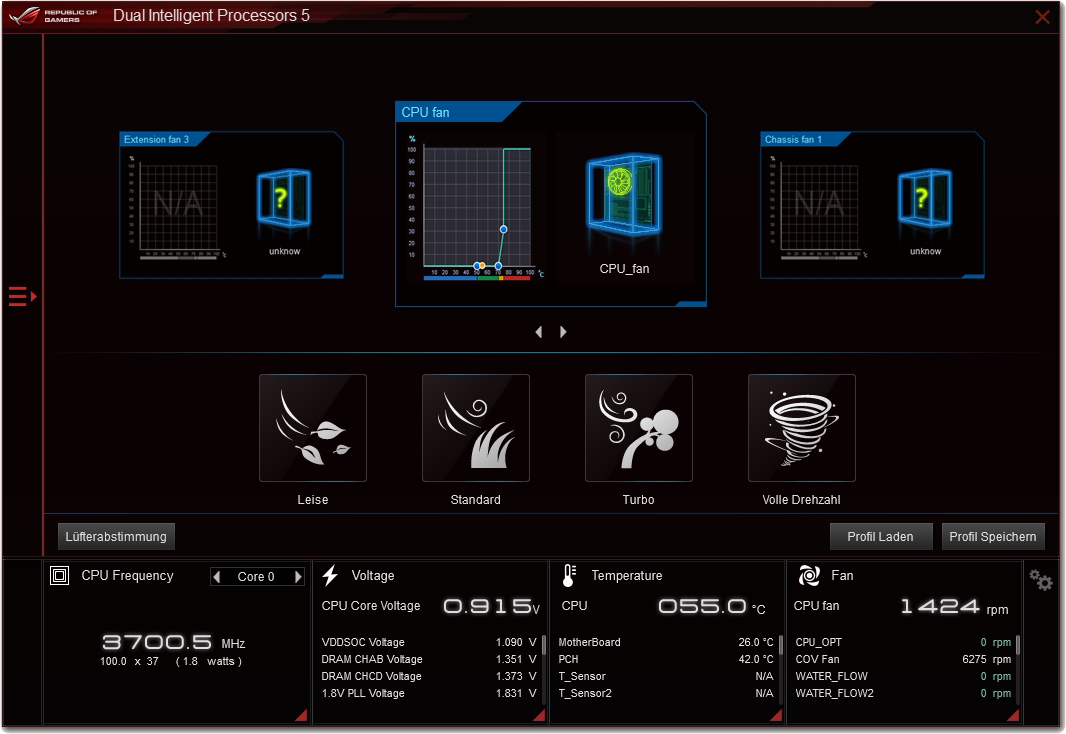Open the Chassis fan 1 card
This screenshot has height=734, width=1066.
(872, 205)
